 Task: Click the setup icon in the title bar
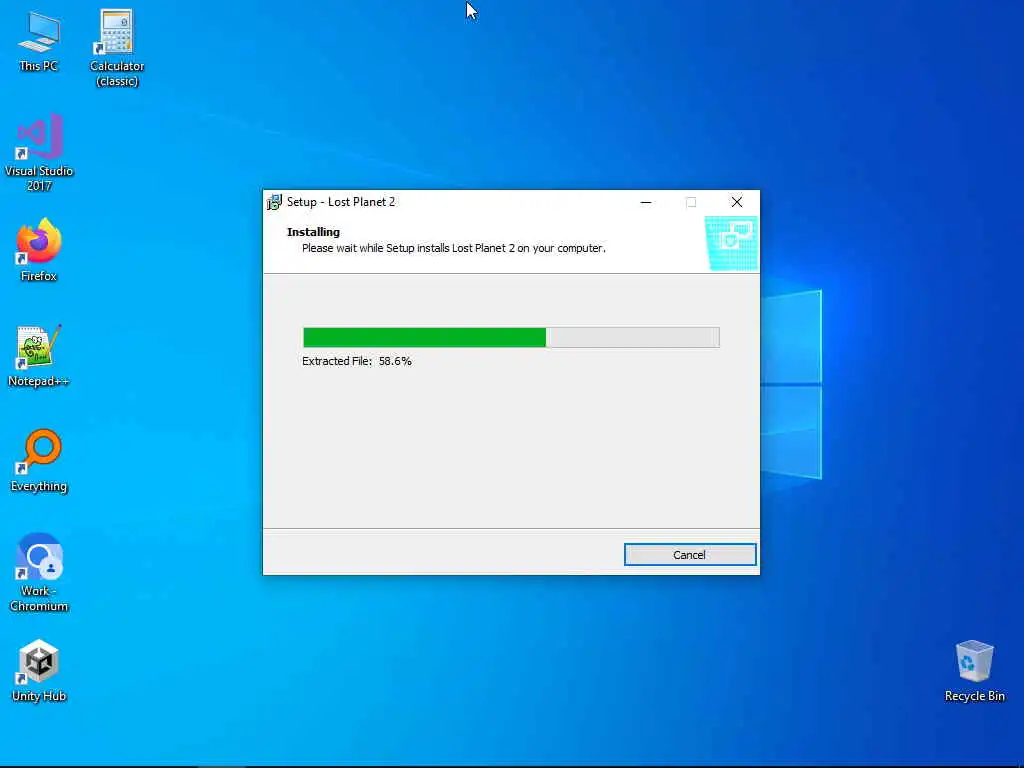tap(275, 202)
